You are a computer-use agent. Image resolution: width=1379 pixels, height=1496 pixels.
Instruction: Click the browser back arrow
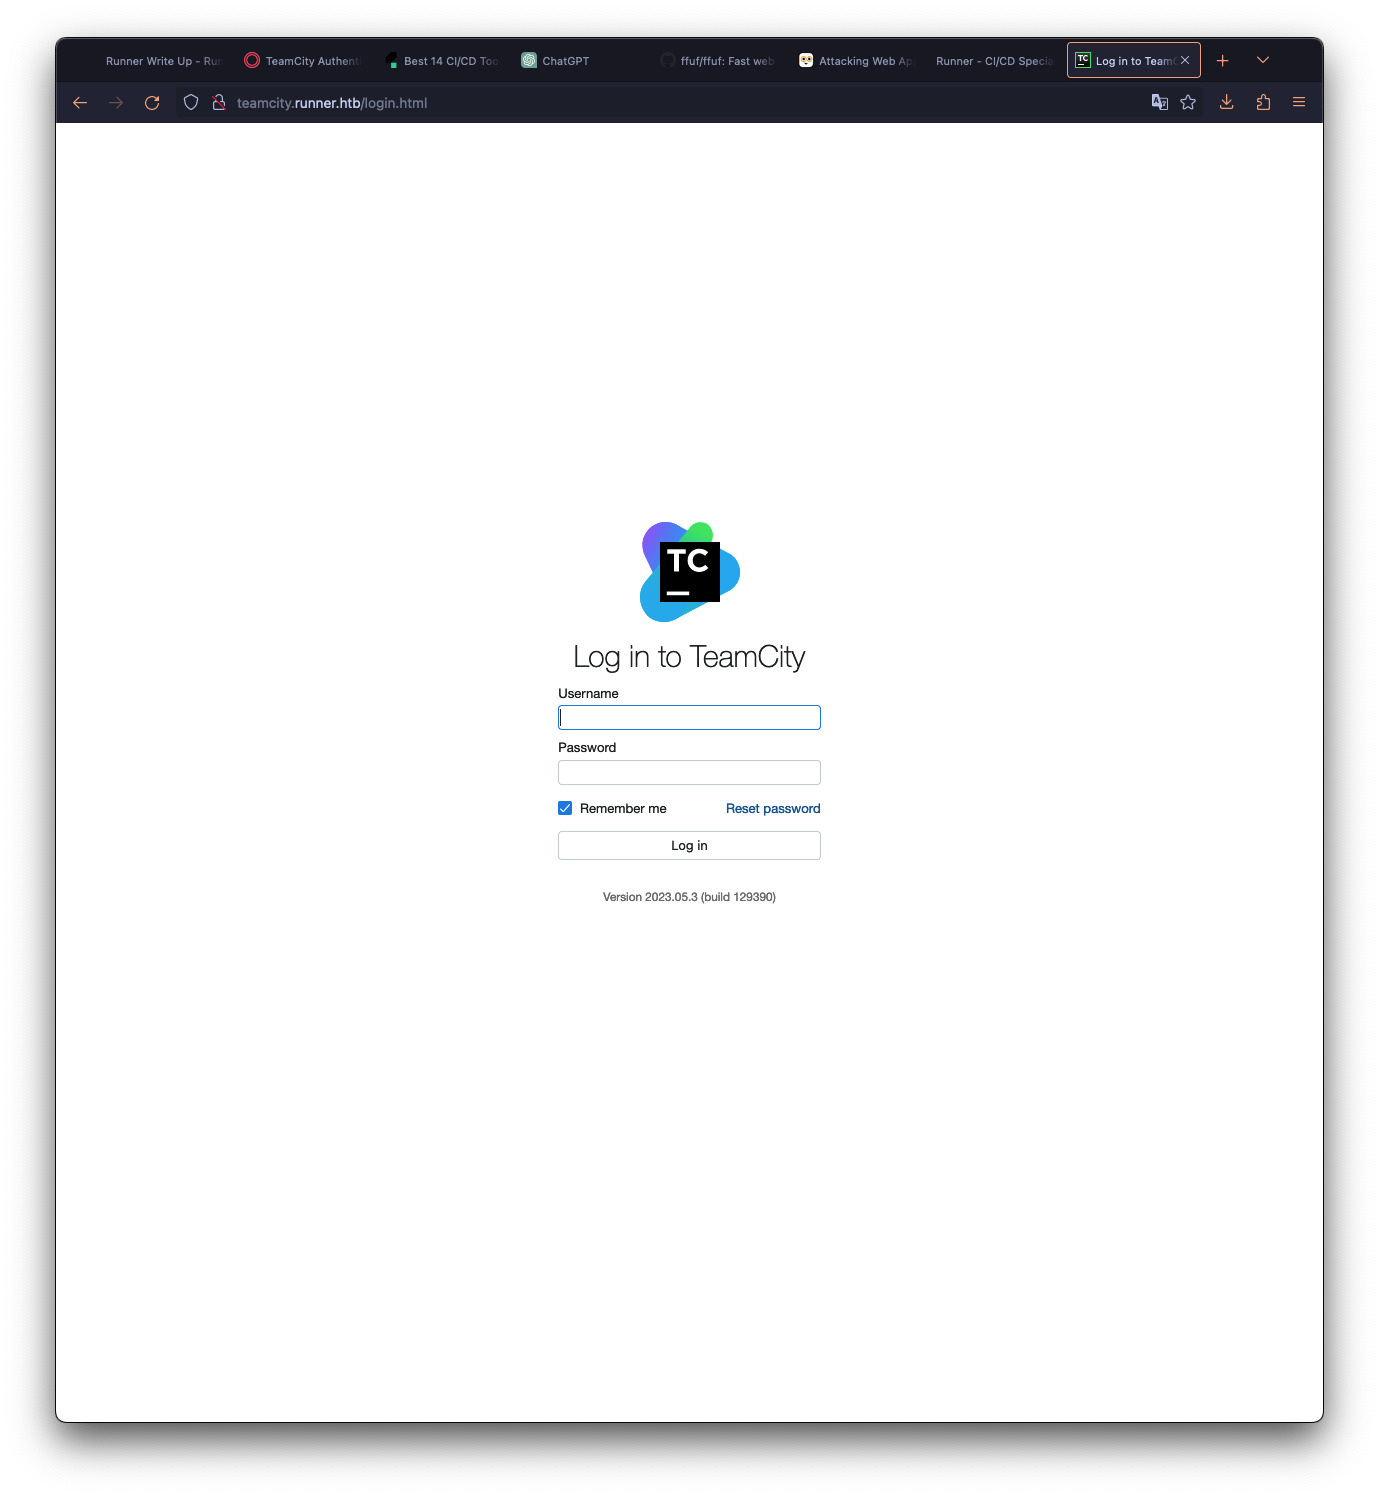coord(80,103)
